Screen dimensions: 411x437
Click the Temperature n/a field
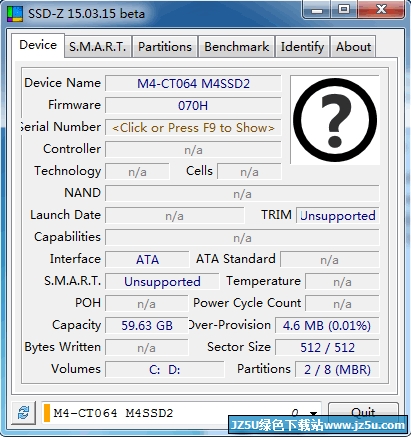(342, 282)
